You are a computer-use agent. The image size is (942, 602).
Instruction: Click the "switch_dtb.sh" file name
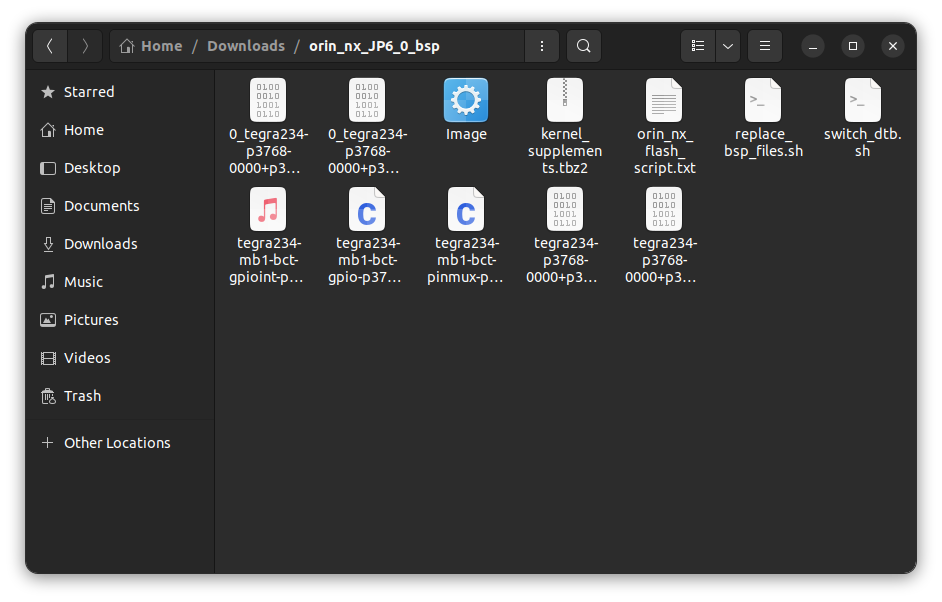[863, 142]
